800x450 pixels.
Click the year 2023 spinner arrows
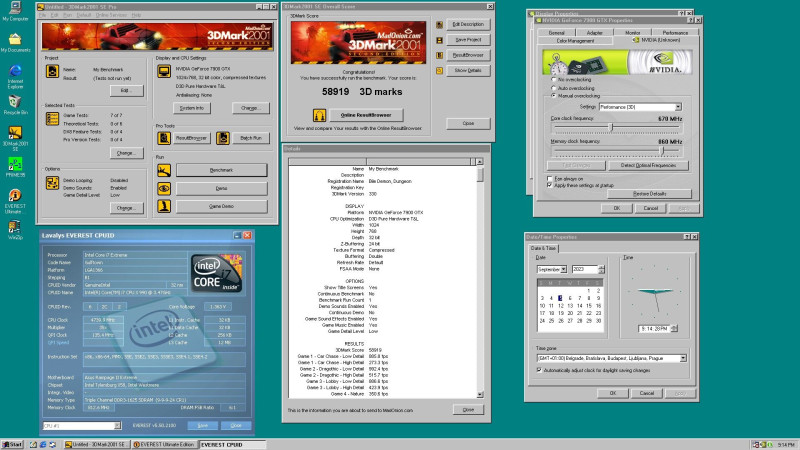pyautogui.click(x=602, y=269)
